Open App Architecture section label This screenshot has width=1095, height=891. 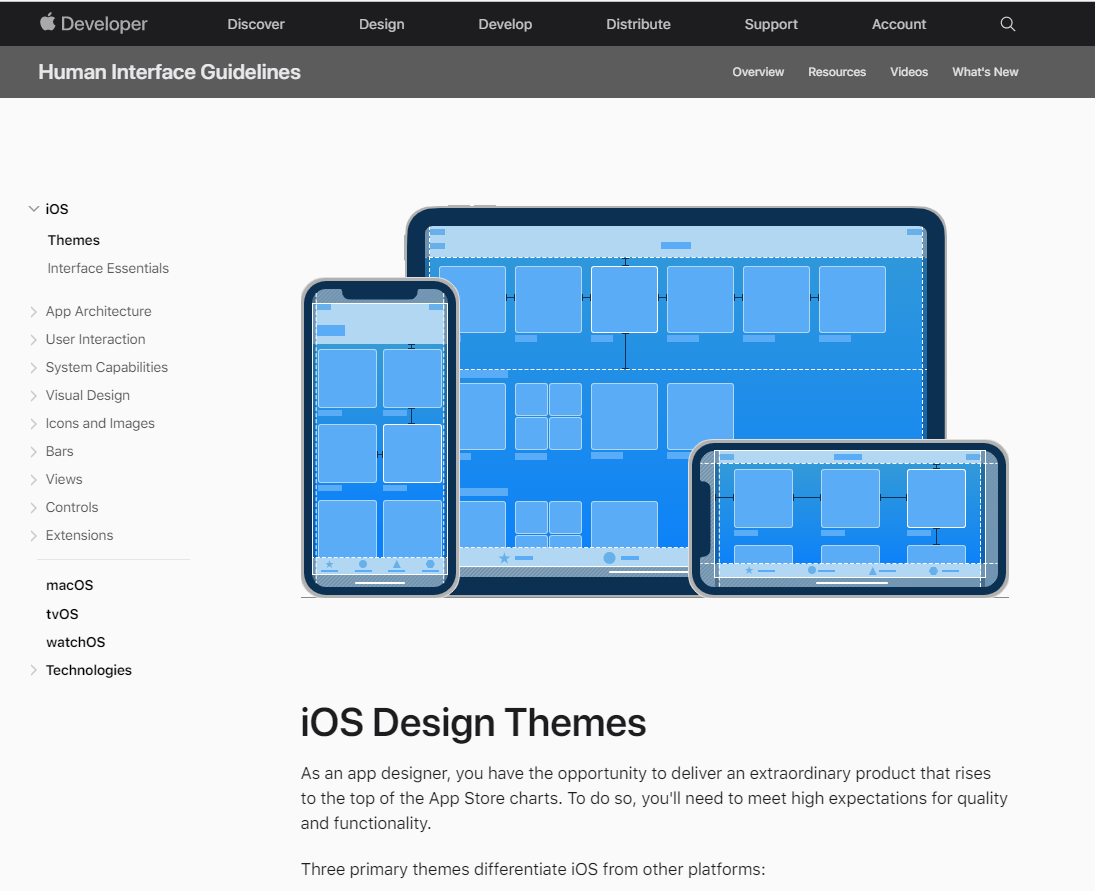(98, 311)
